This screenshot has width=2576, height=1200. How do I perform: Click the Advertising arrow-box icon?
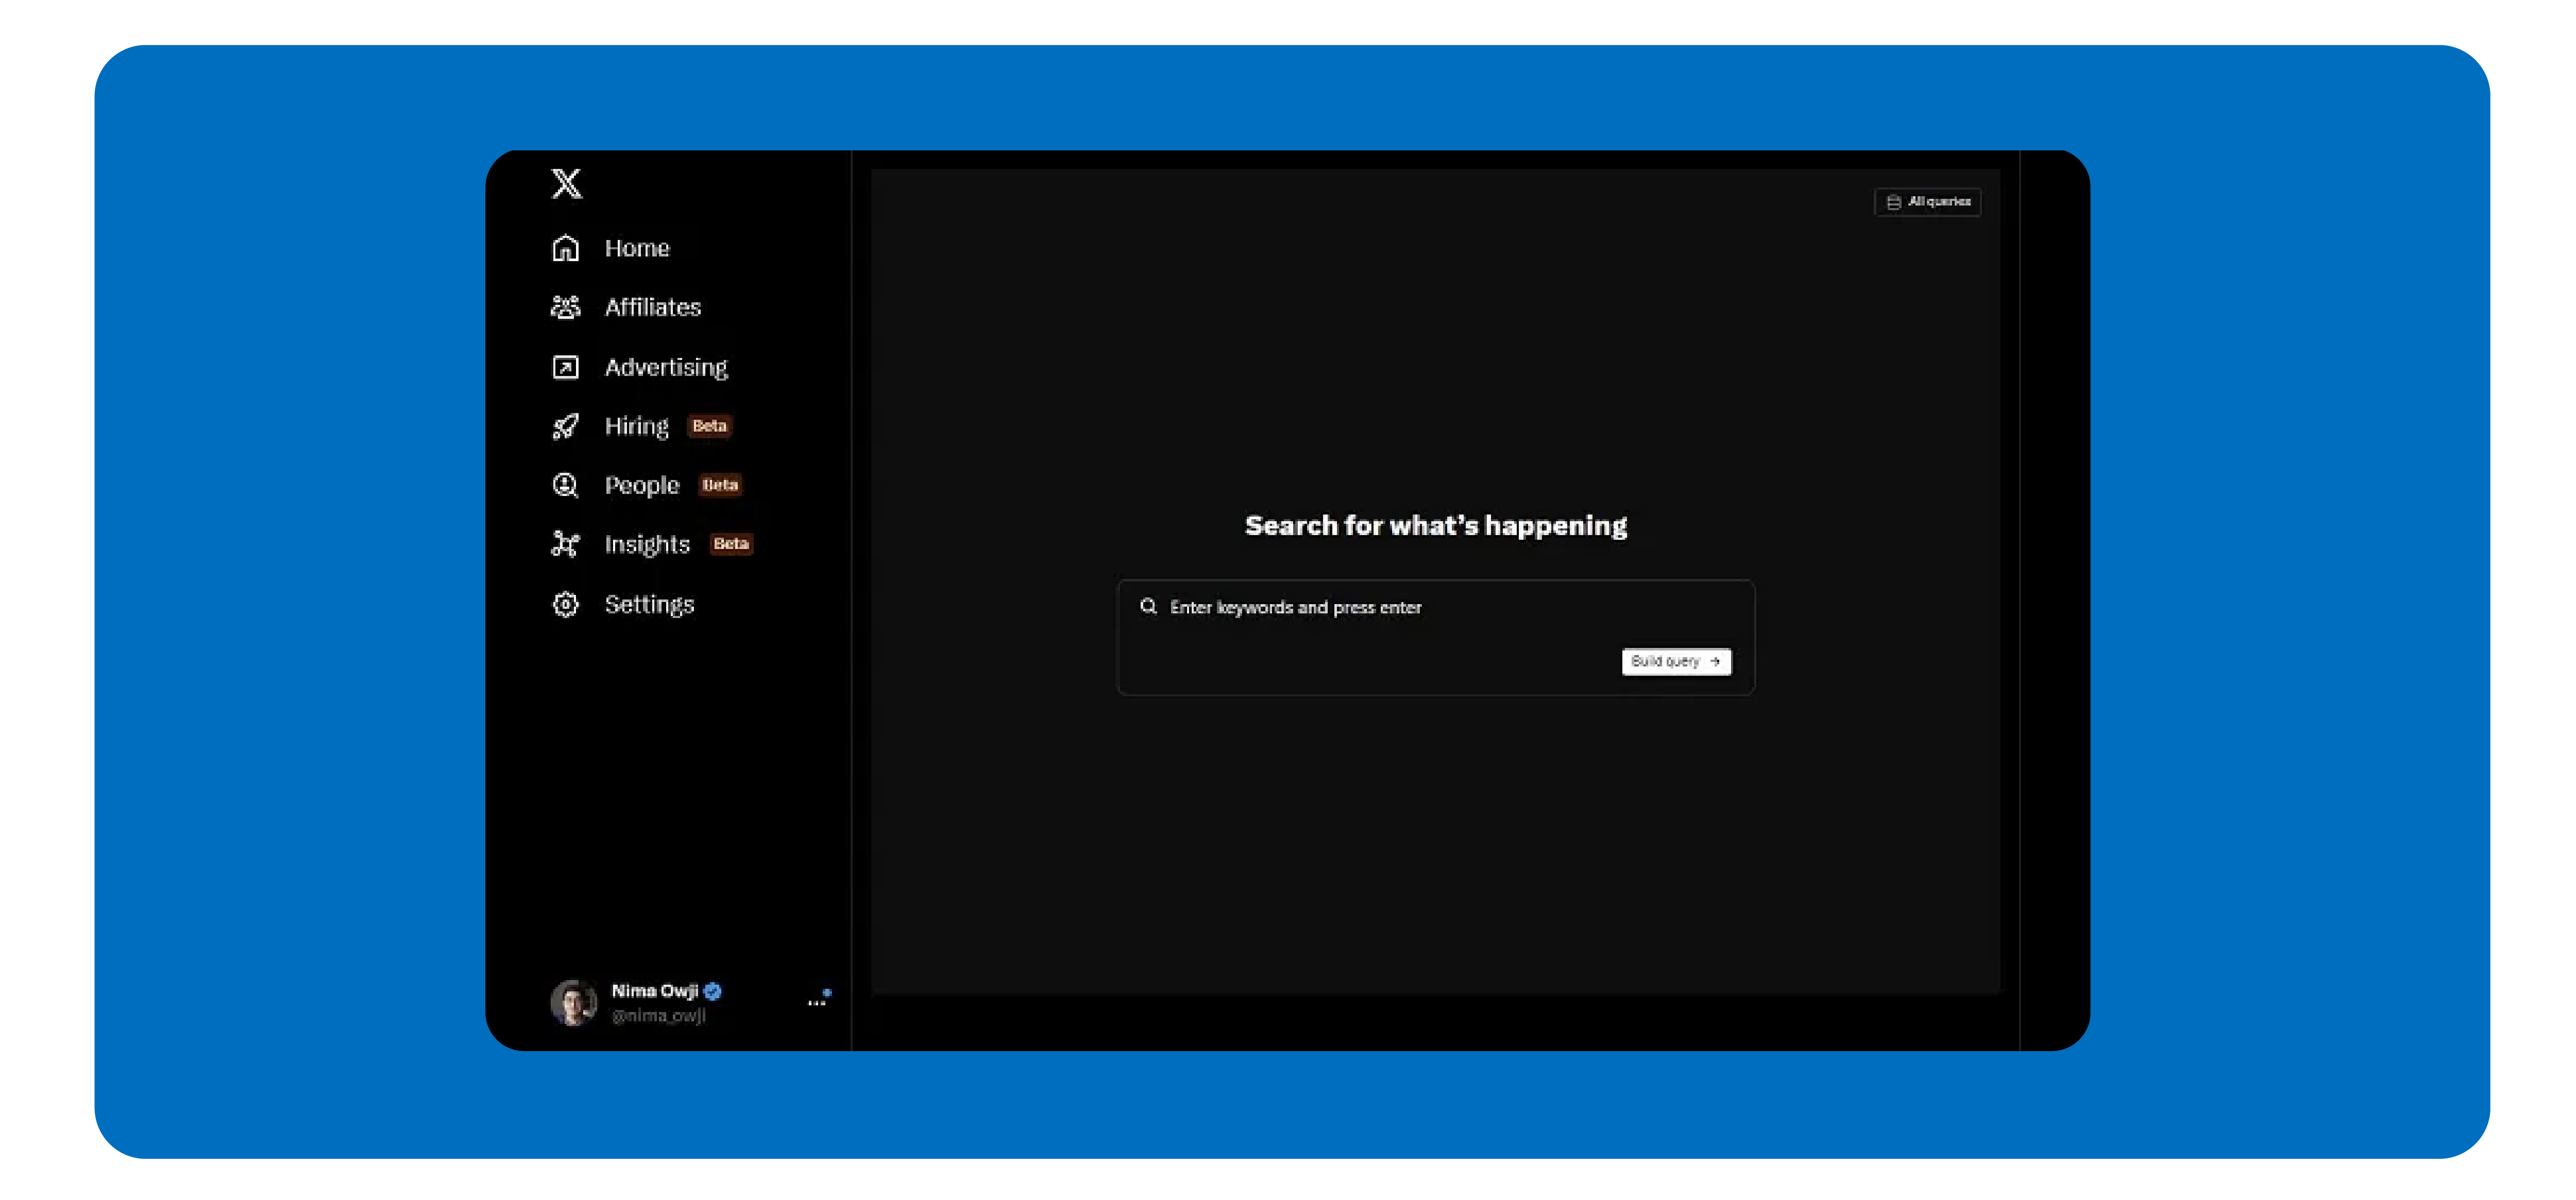[565, 367]
